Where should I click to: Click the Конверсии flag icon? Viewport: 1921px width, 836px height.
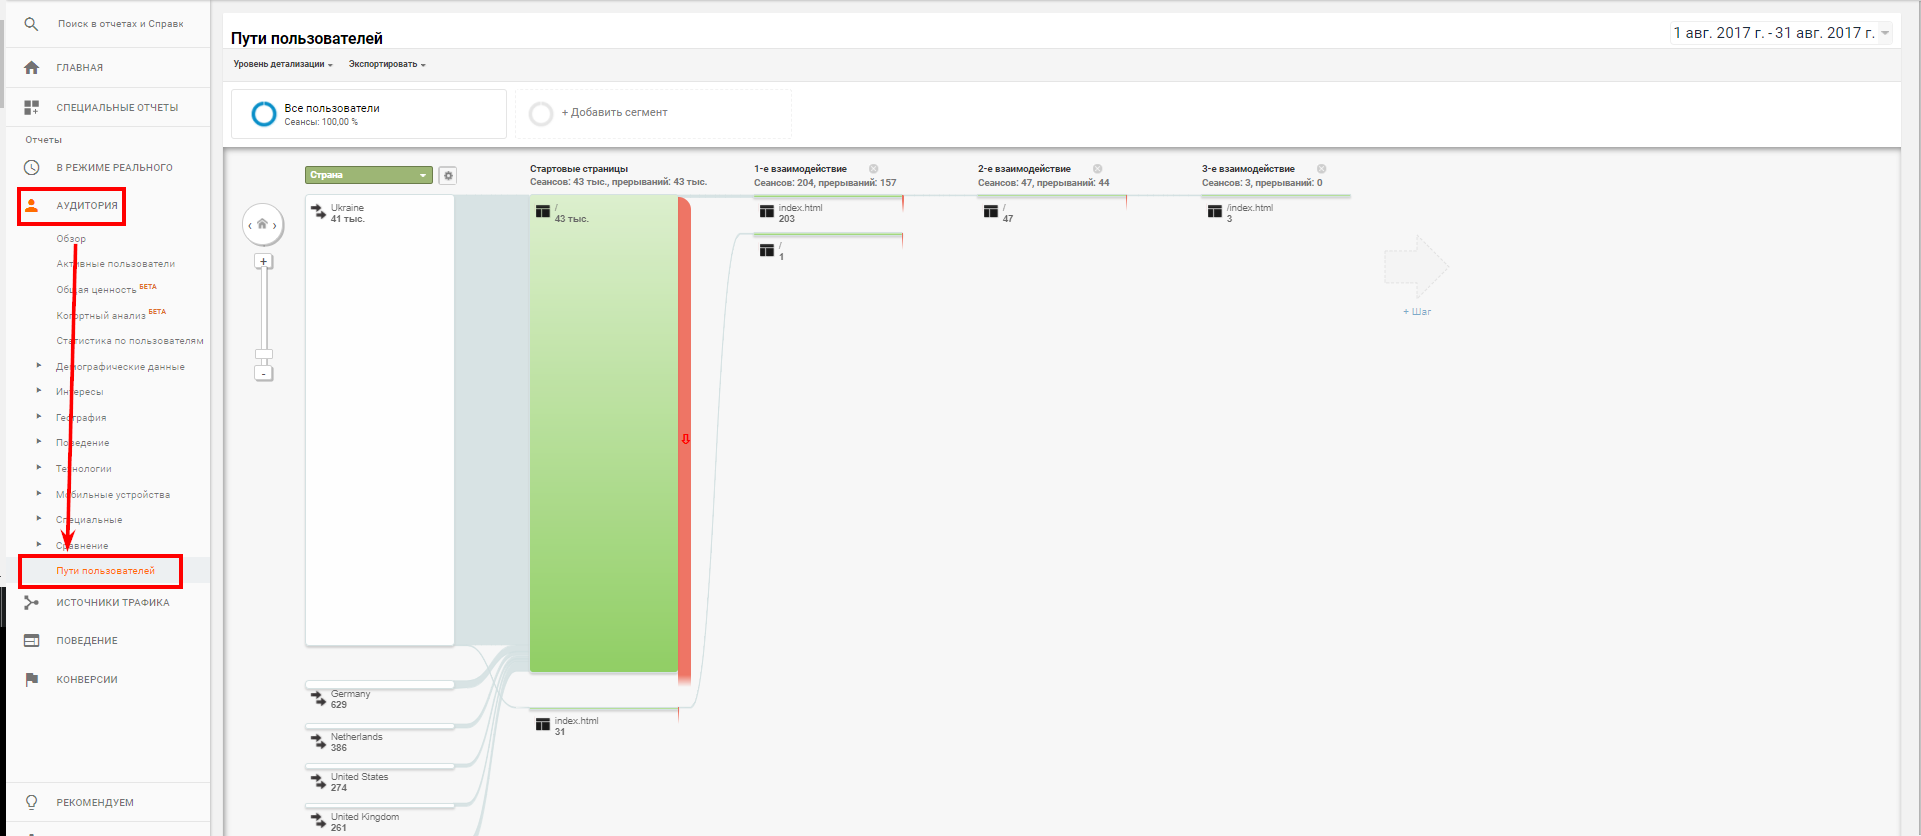[x=32, y=680]
